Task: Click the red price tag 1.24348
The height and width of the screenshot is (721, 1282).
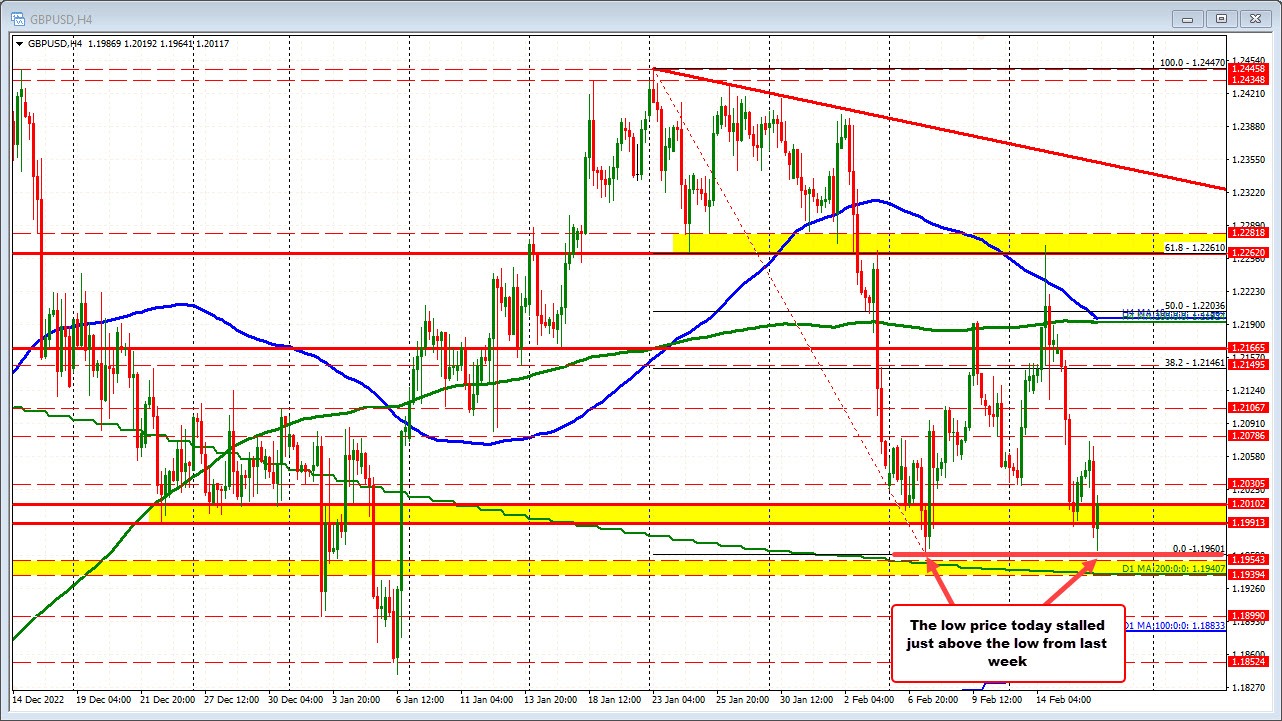Action: pos(1248,81)
